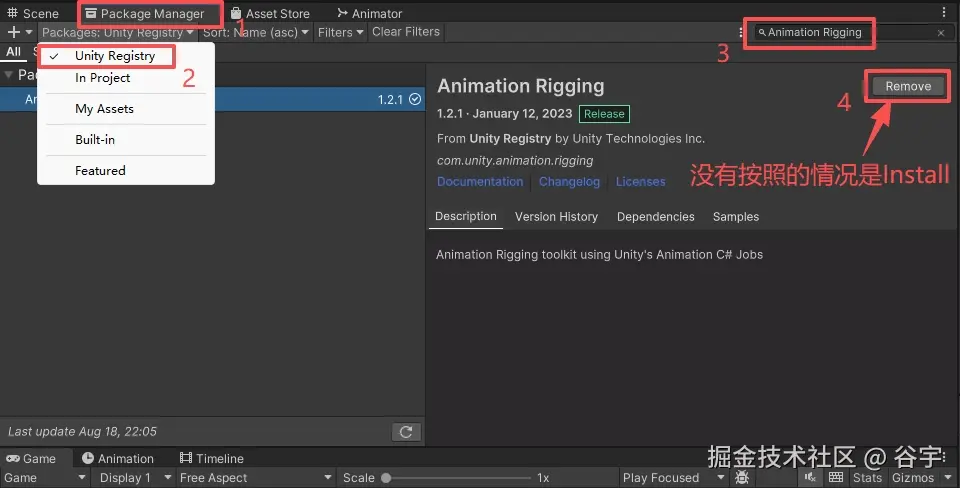Switch to the Game tab
Viewport: 960px width, 488px height.
31,459
